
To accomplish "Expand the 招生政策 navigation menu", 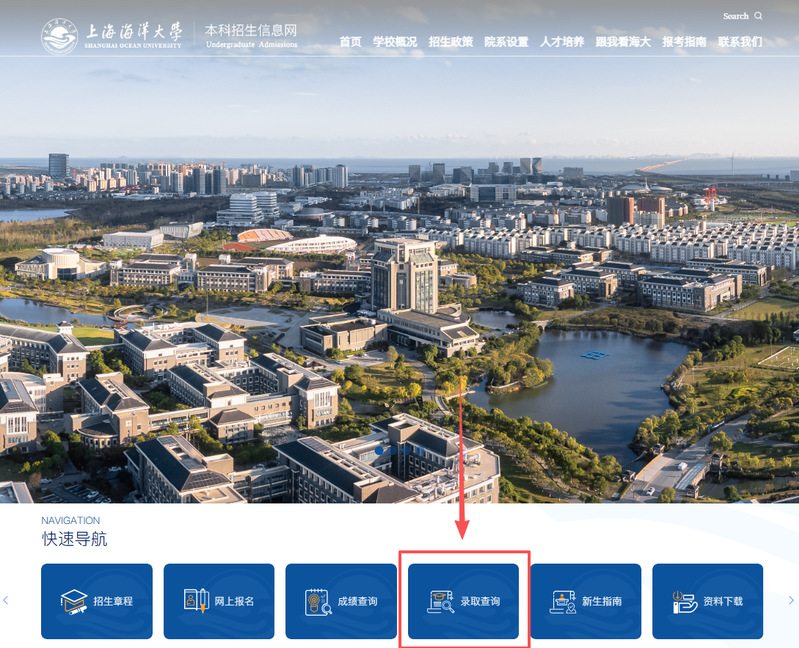I will pos(450,42).
